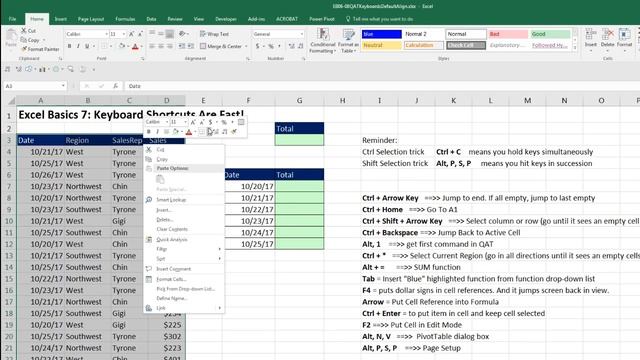Click Italic on the mini toolbar
The height and width of the screenshot is (360, 640).
158,132
